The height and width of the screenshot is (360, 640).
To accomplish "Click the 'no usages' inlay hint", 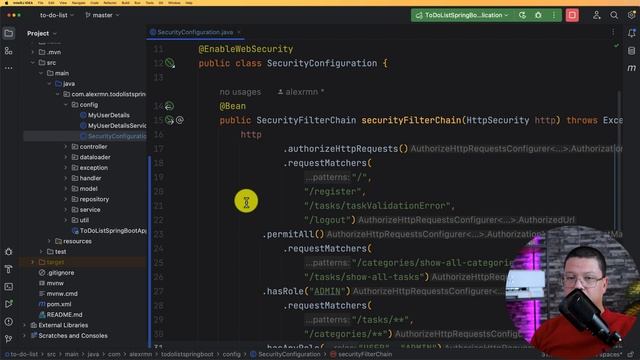I will [240, 92].
